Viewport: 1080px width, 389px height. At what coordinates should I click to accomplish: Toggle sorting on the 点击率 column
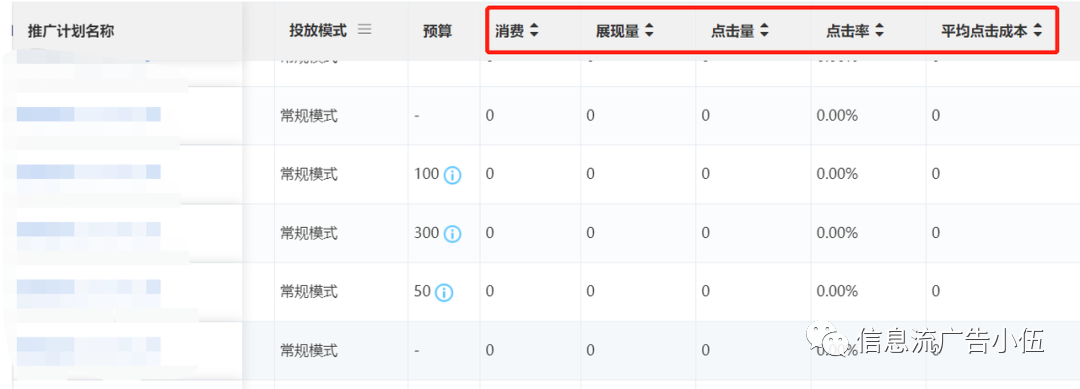point(879,31)
